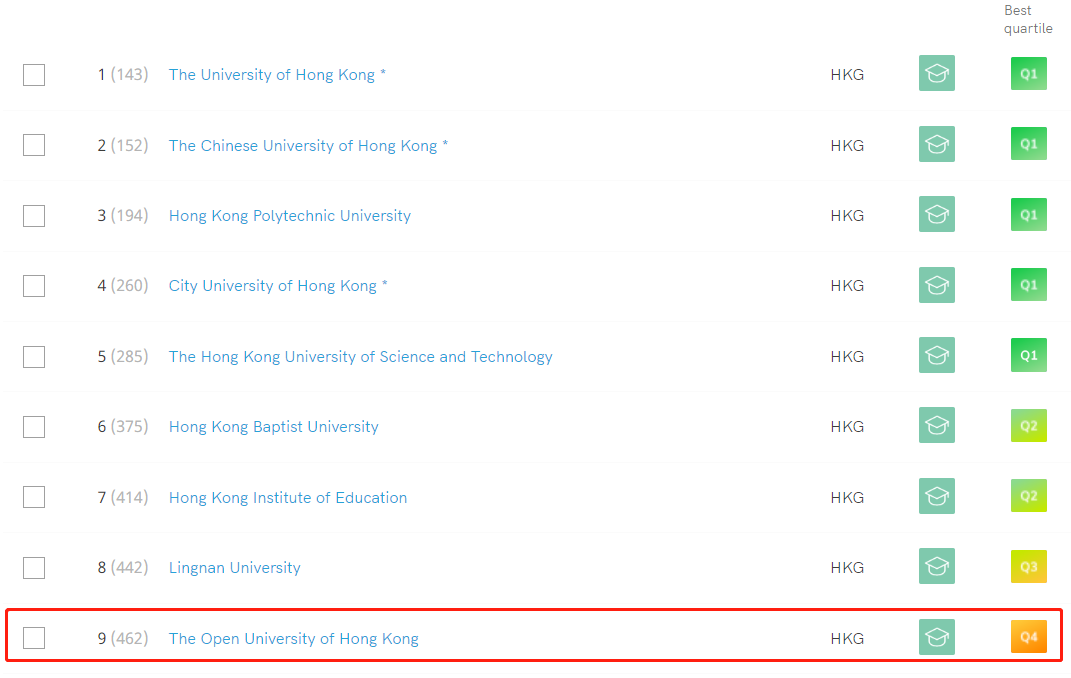Click graduation cap icon for Hong Kong Polytechnic
1071x678 pixels.
pyautogui.click(x=936, y=214)
